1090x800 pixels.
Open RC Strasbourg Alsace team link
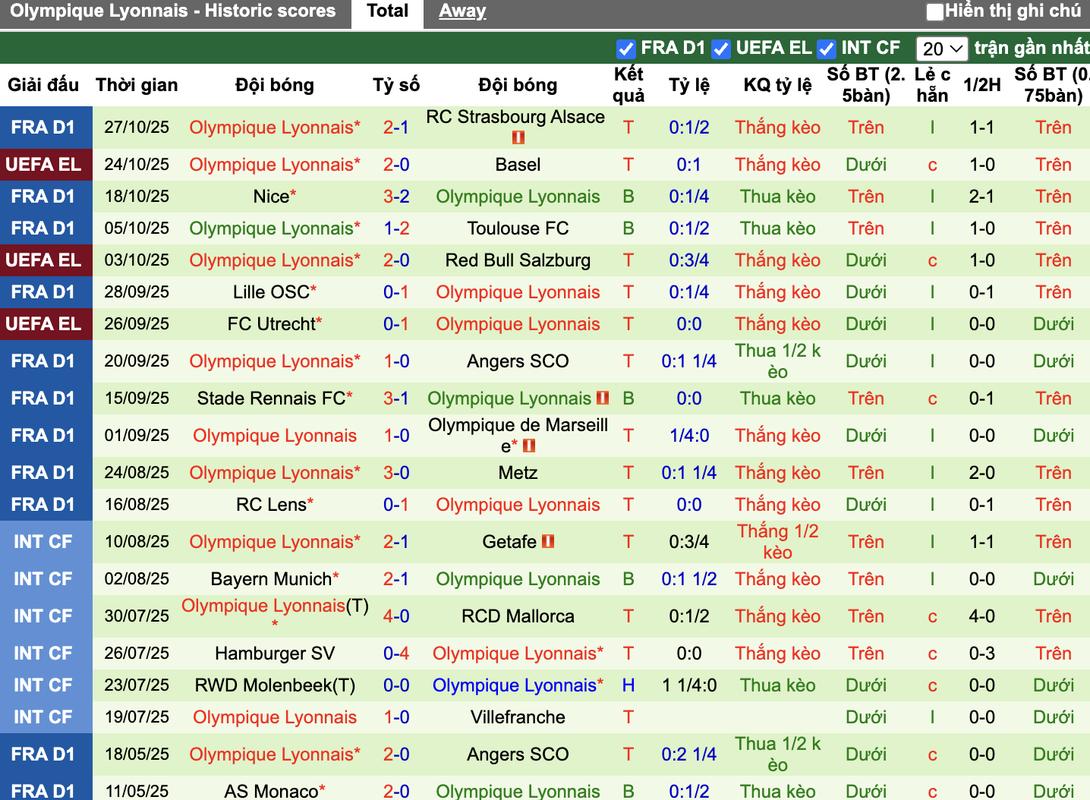515,117
